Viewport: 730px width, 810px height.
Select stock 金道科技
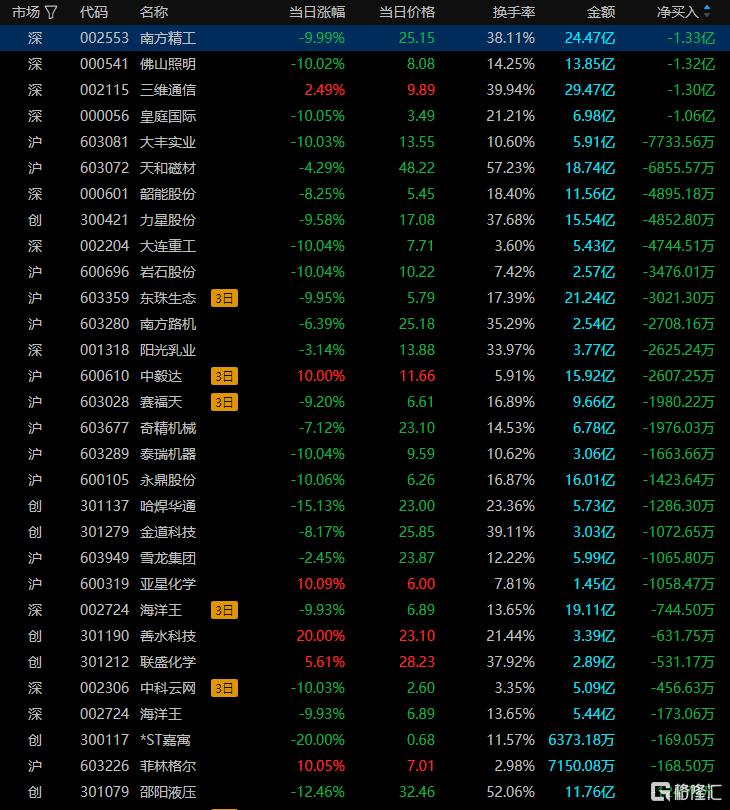(168, 532)
